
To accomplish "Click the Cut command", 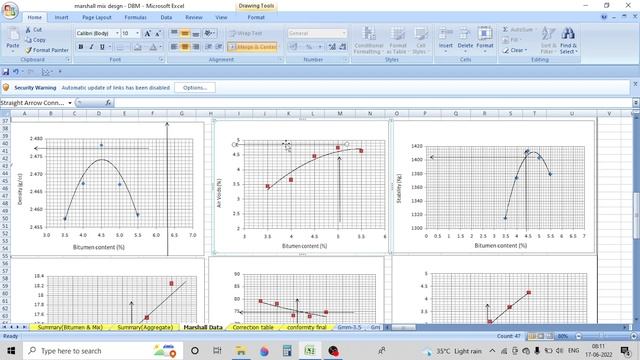I will 33,30.
